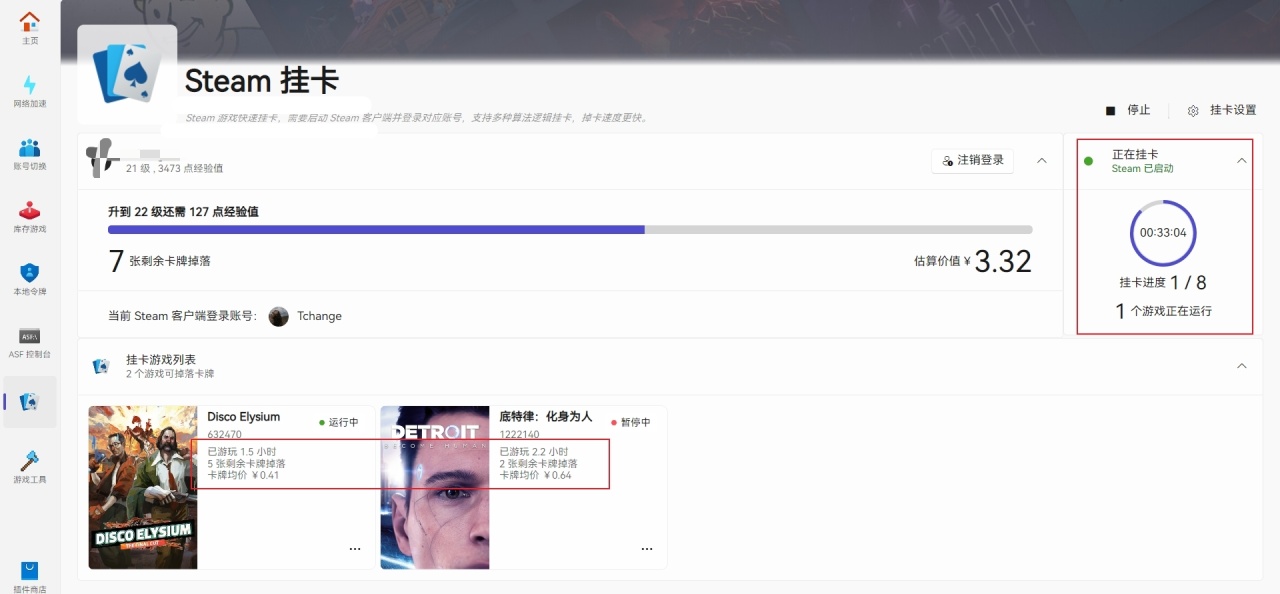Click the level experience progress bar
The height and width of the screenshot is (594, 1280).
[x=570, y=230]
